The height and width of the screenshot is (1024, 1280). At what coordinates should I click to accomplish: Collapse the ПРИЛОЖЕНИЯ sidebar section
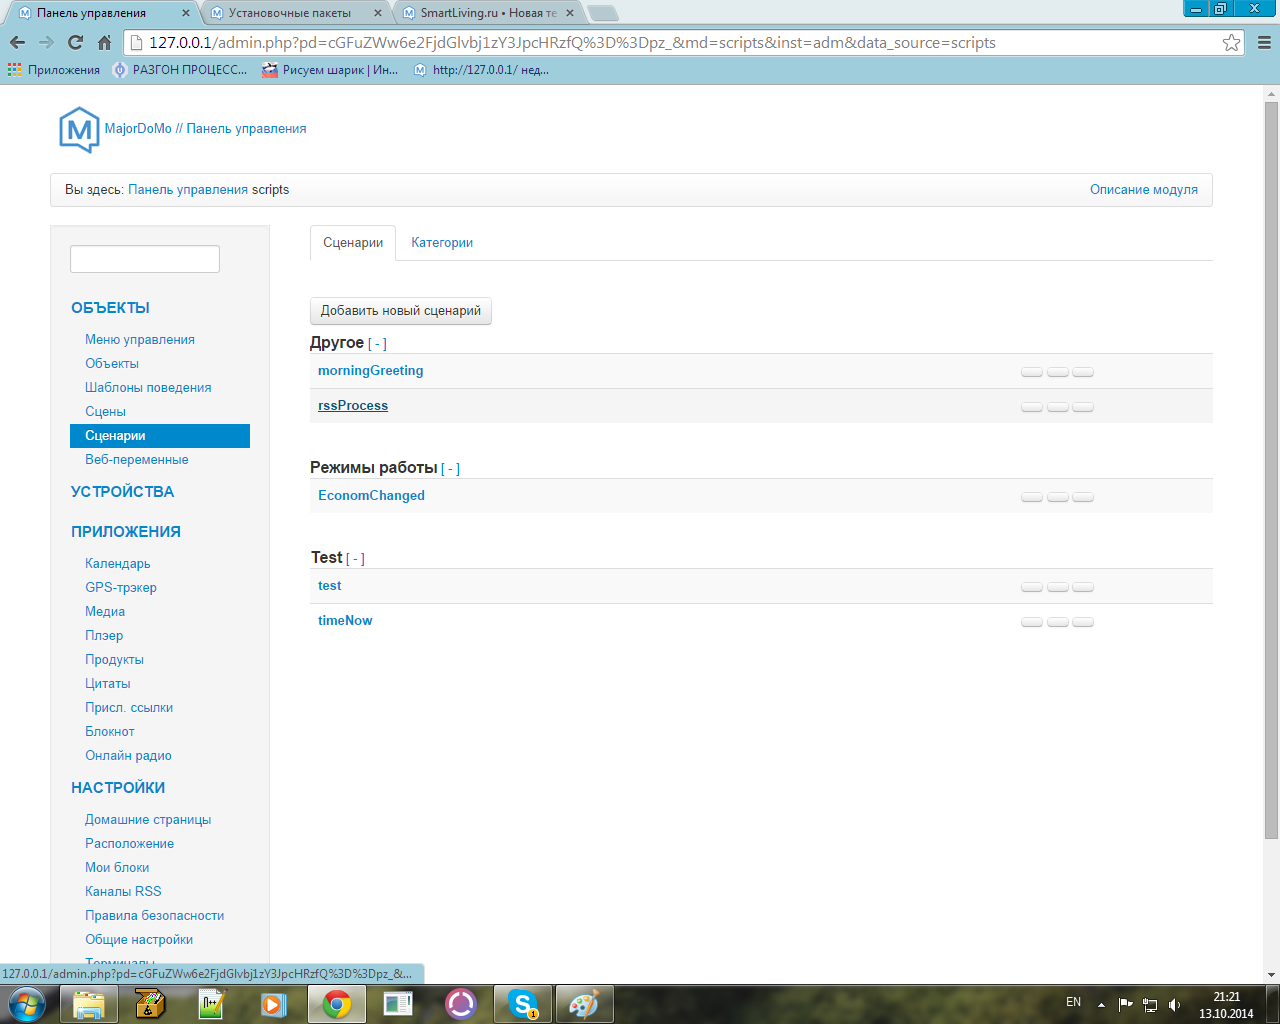[126, 532]
